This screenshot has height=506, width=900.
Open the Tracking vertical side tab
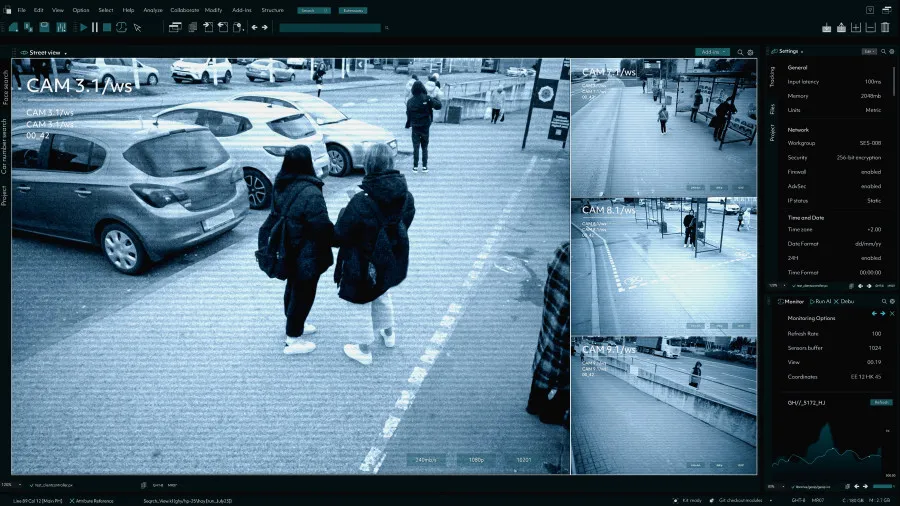pos(772,77)
